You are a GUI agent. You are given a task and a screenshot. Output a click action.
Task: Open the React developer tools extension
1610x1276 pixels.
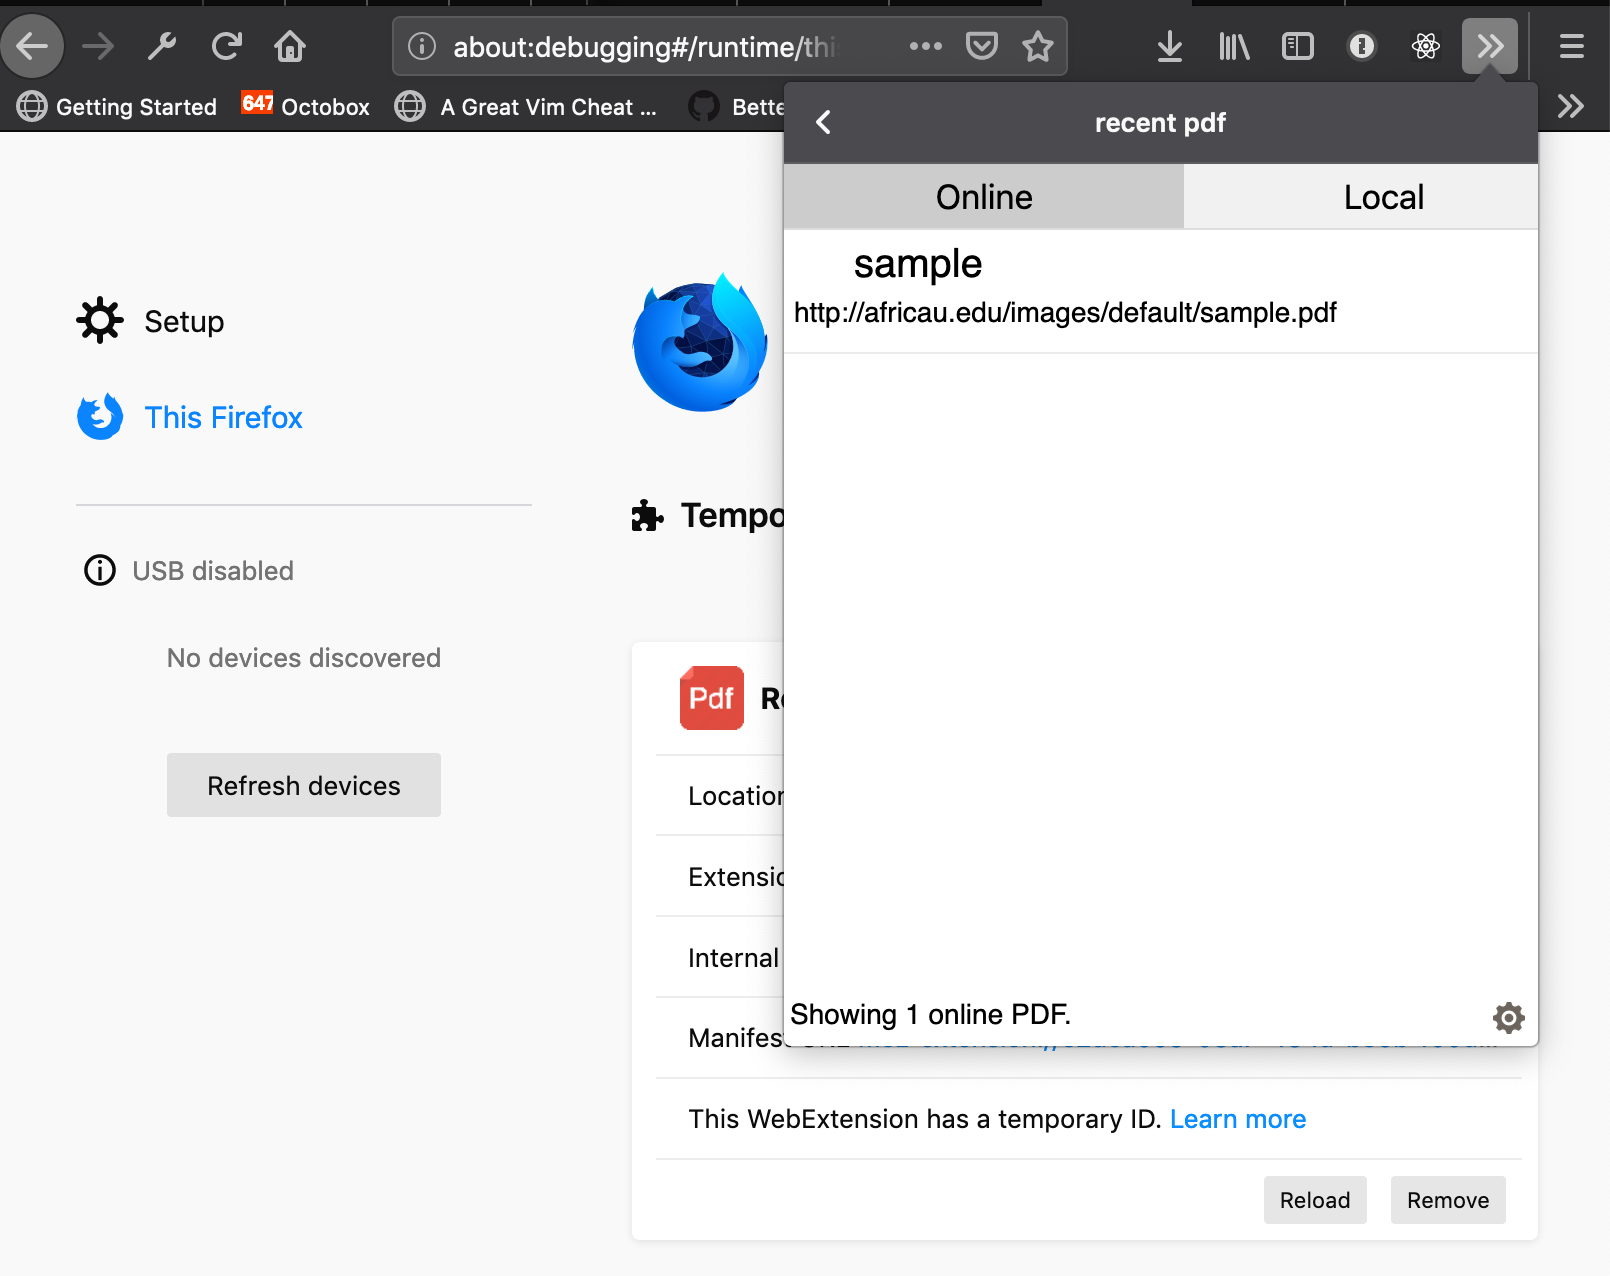click(1426, 46)
